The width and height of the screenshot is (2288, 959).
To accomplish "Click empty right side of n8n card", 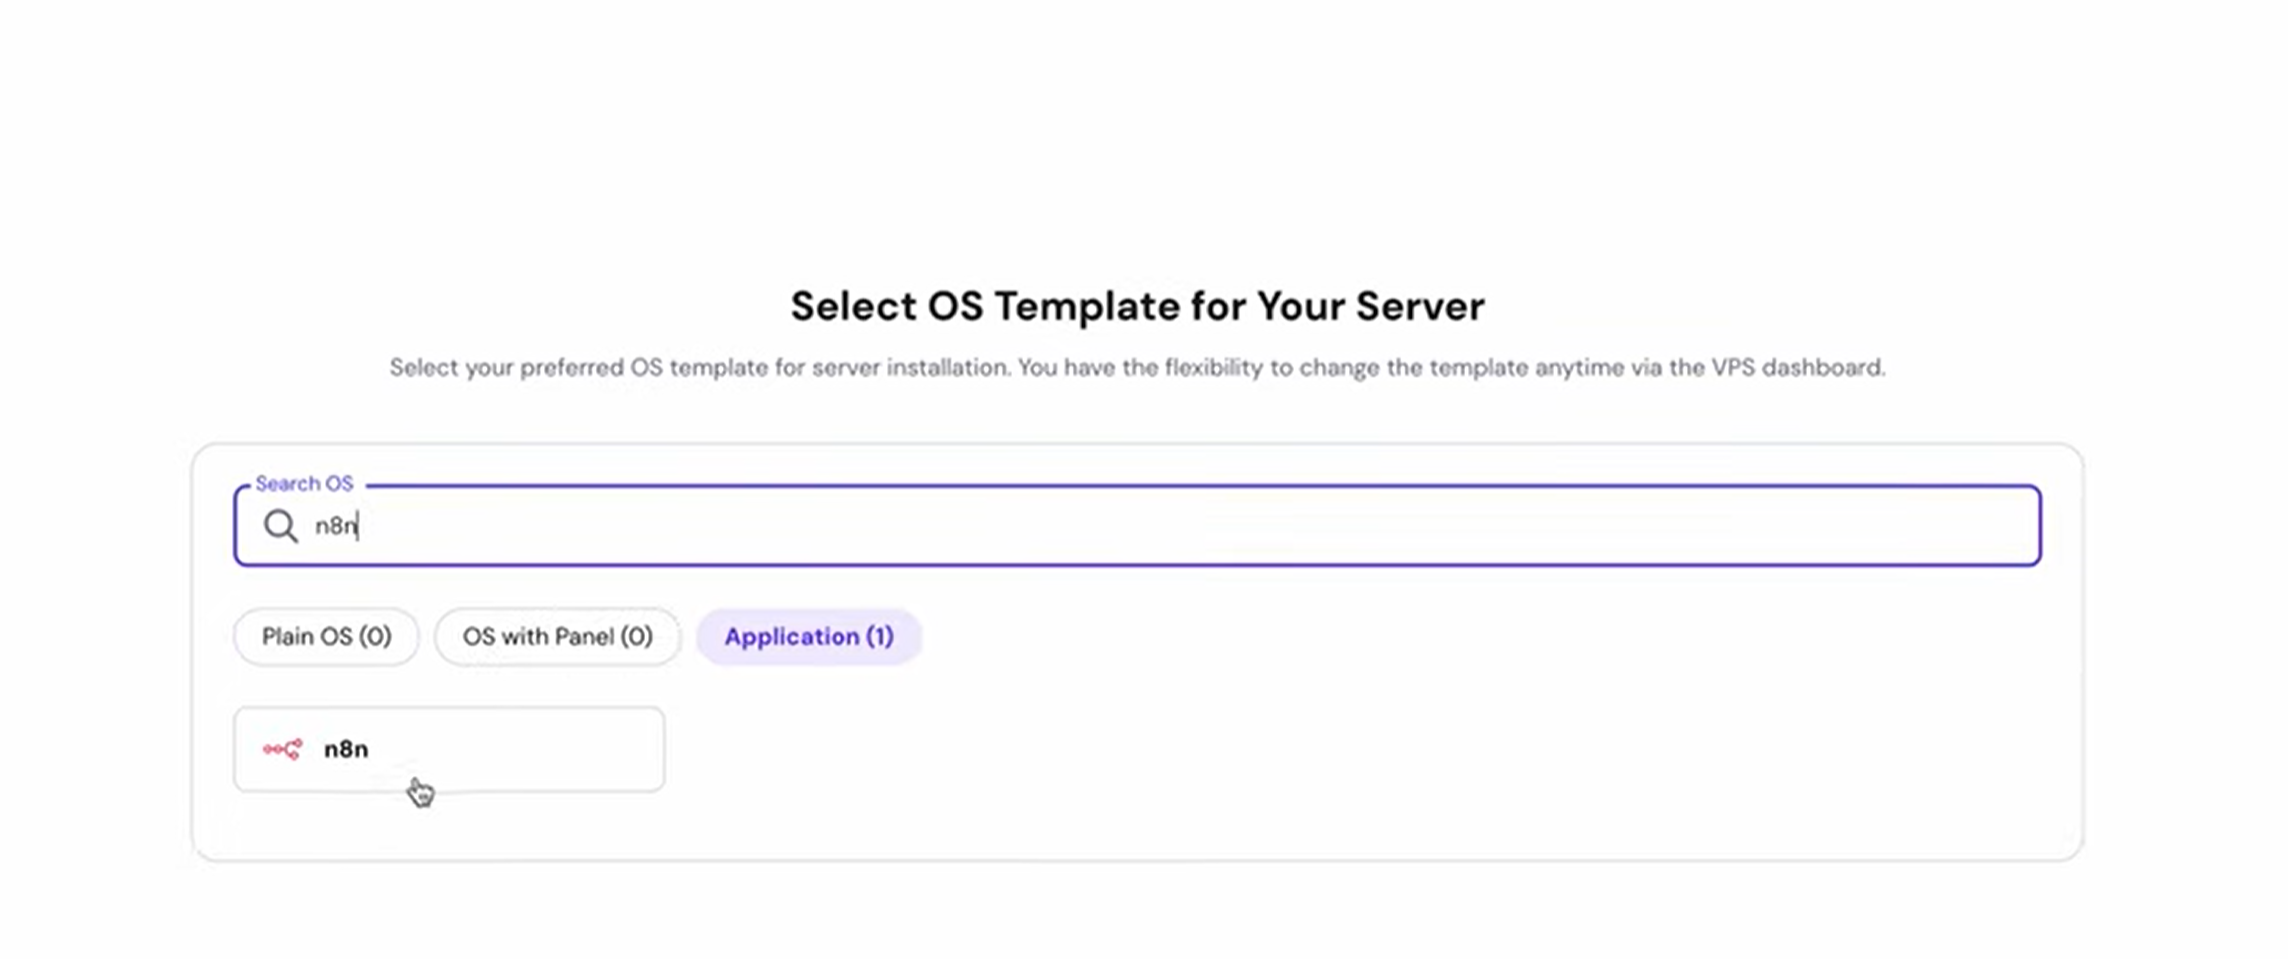I will (x=560, y=749).
